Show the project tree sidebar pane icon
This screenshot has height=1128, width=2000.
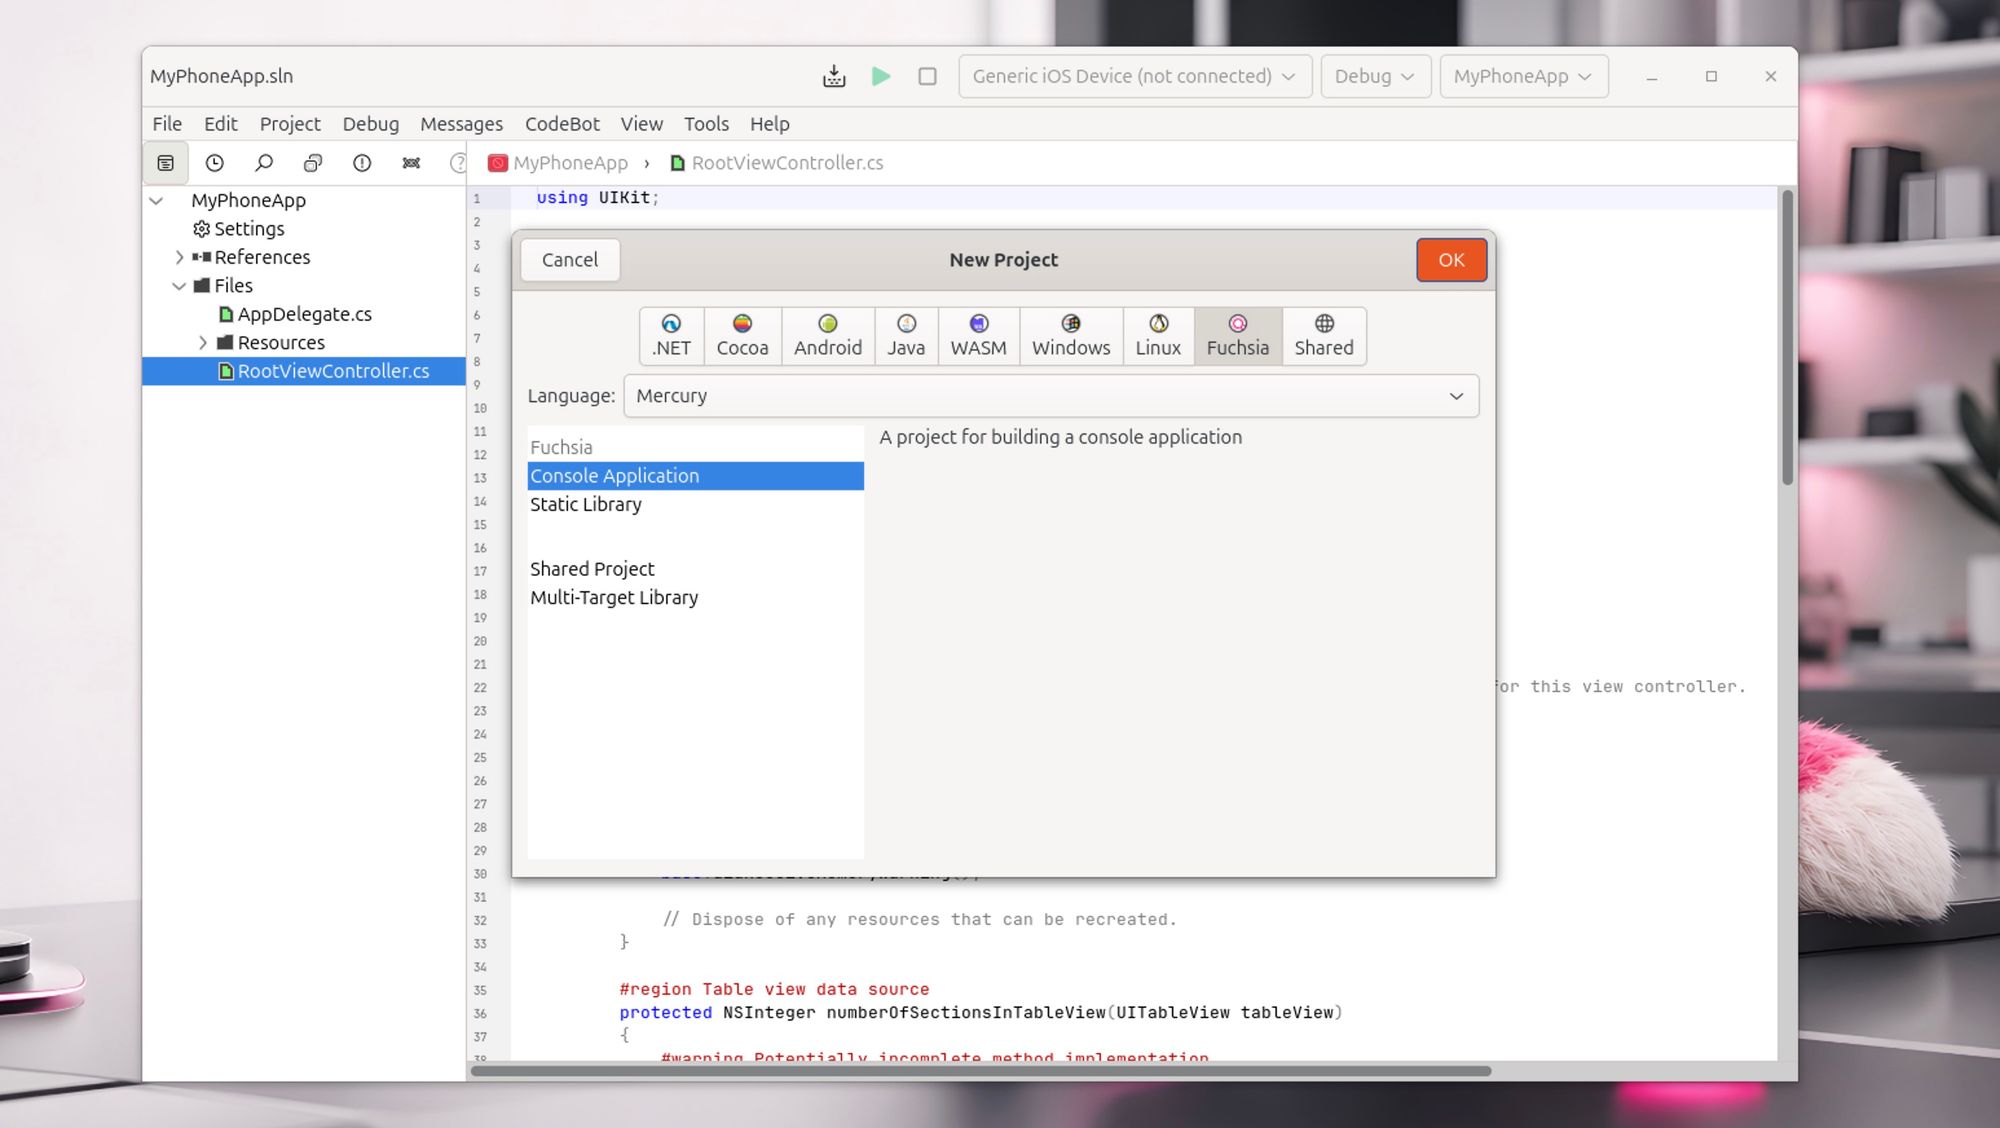click(x=166, y=163)
